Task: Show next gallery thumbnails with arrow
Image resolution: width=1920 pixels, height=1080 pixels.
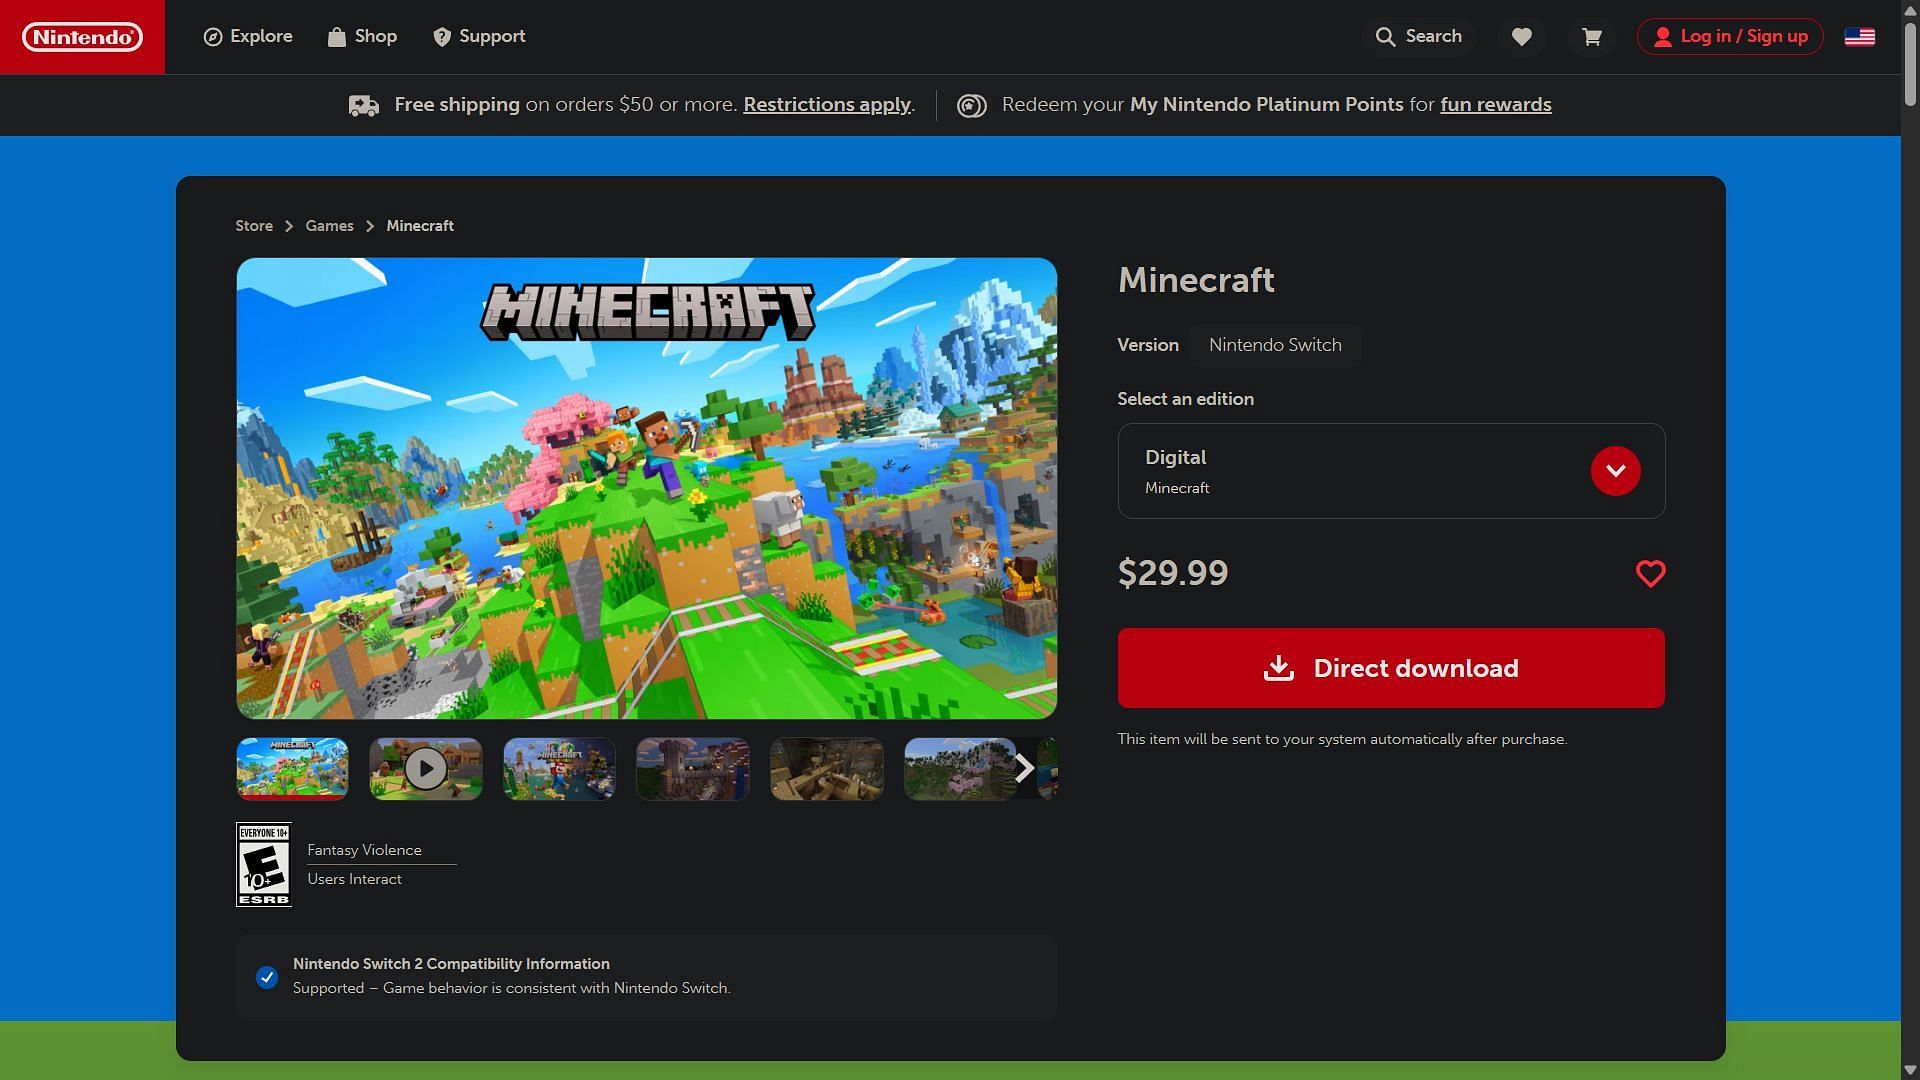Action: coord(1023,768)
